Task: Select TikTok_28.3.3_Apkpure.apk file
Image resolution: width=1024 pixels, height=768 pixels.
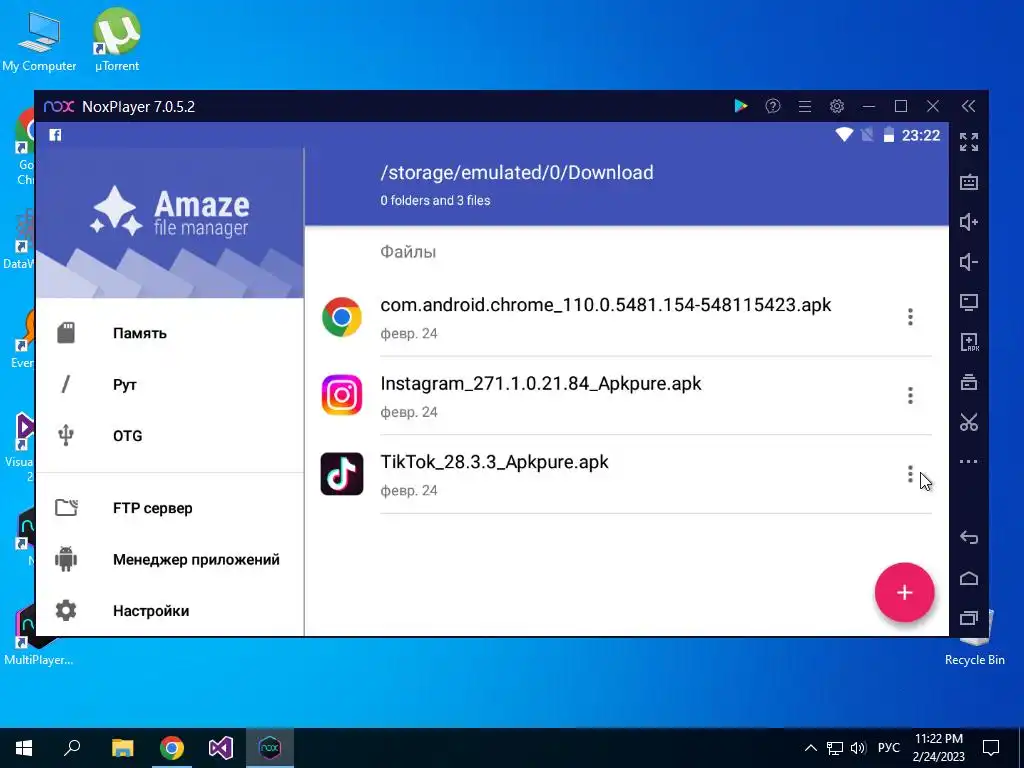Action: (494, 462)
